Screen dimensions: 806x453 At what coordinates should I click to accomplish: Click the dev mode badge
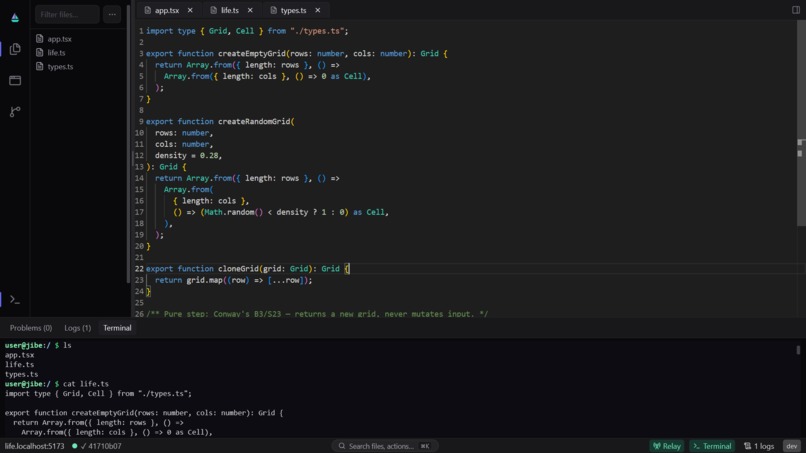click(x=792, y=446)
